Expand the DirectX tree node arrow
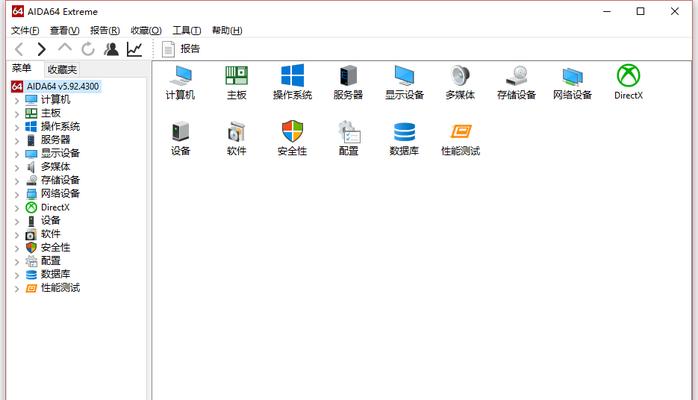The width and height of the screenshot is (698, 400). [17, 208]
